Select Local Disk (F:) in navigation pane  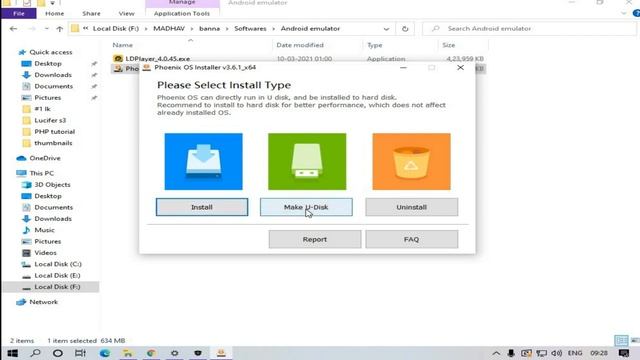(57, 287)
